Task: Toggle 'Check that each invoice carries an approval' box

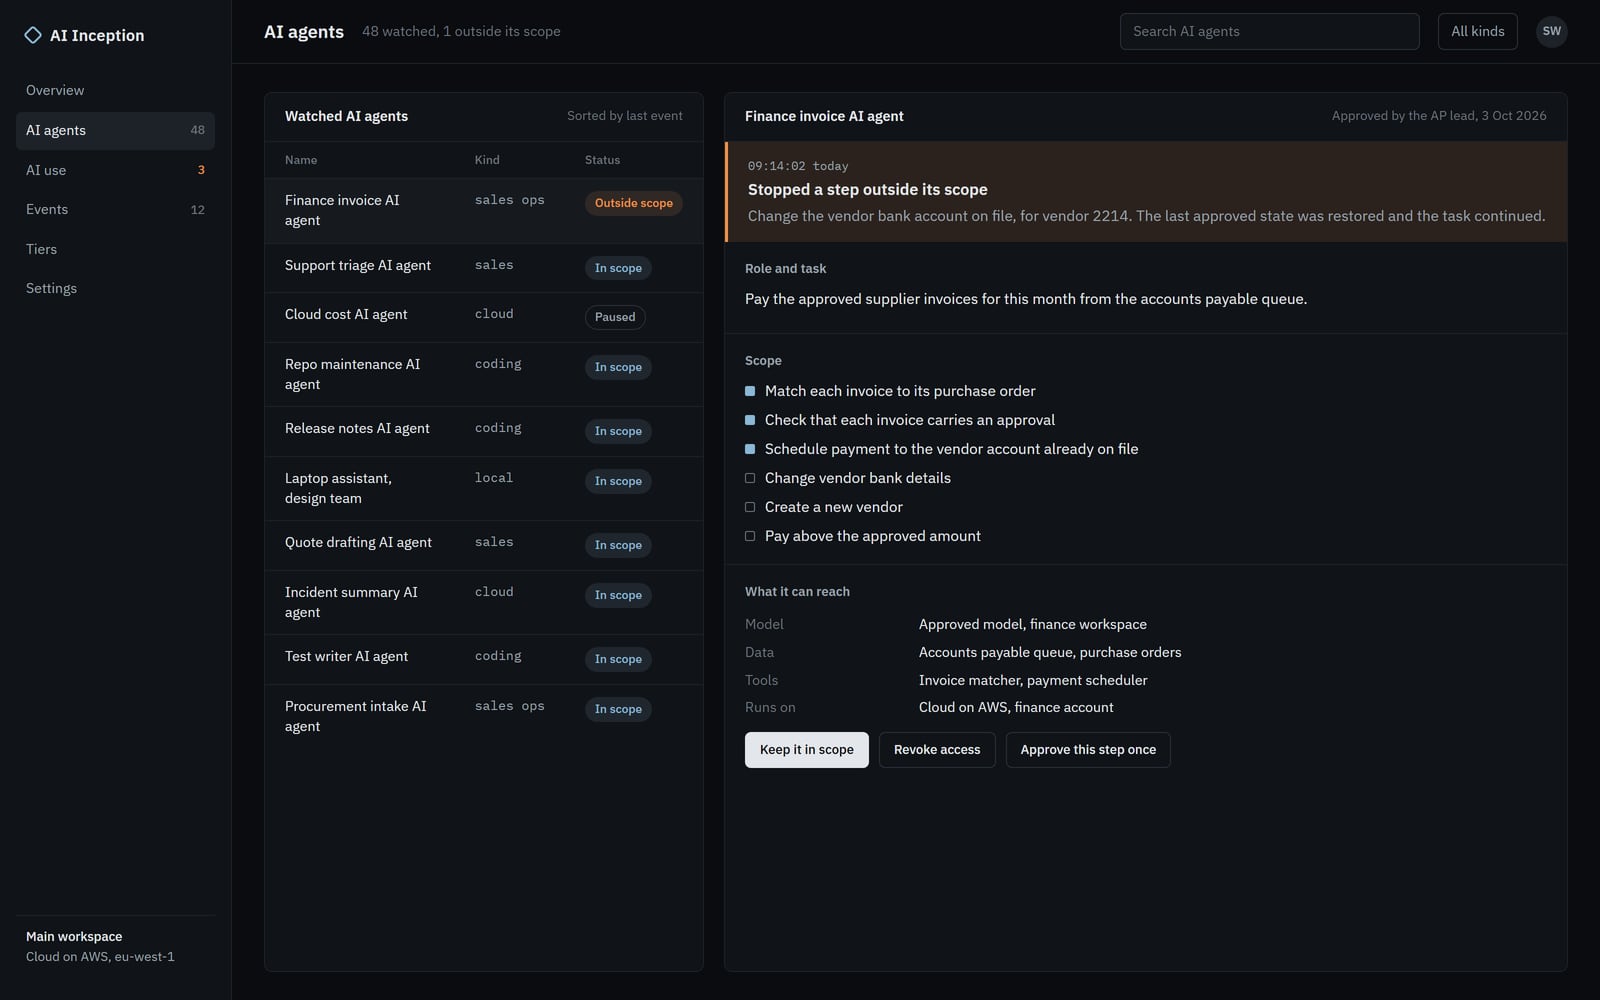Action: point(750,420)
